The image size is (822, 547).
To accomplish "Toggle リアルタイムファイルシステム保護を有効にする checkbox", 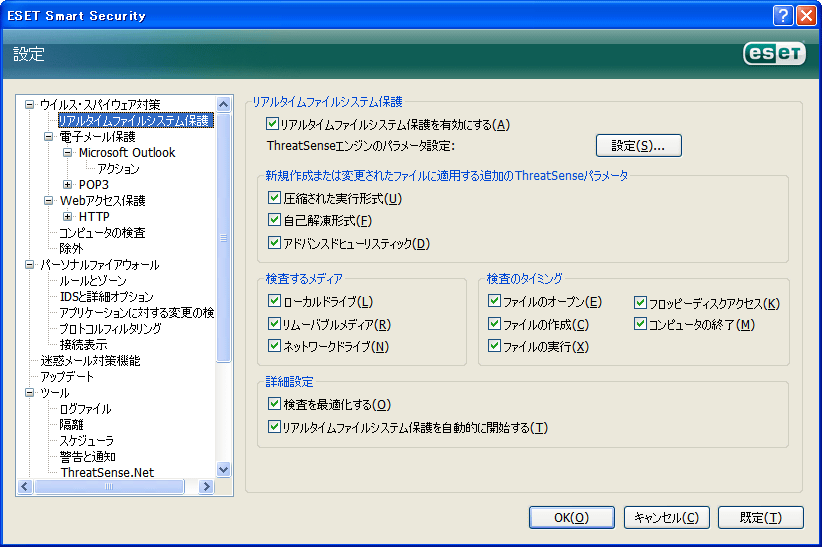I will [272, 124].
